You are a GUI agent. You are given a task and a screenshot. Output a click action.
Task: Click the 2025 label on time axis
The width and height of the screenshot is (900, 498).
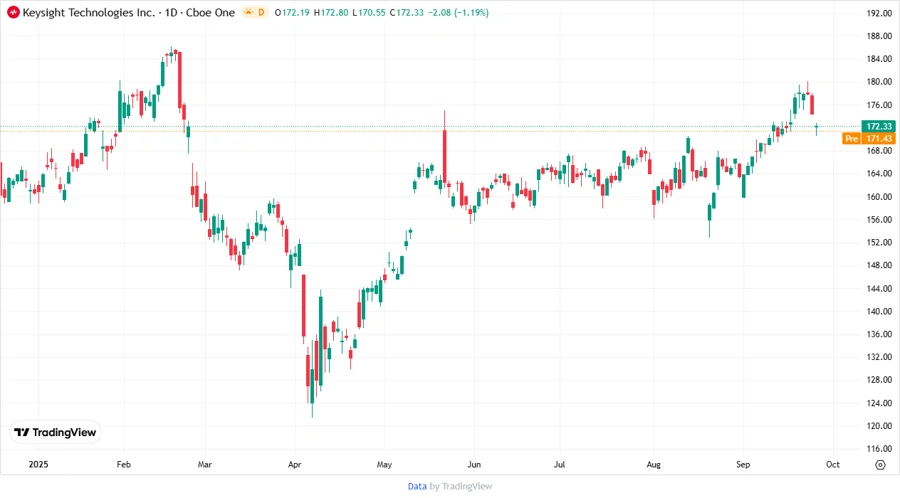coord(38,465)
